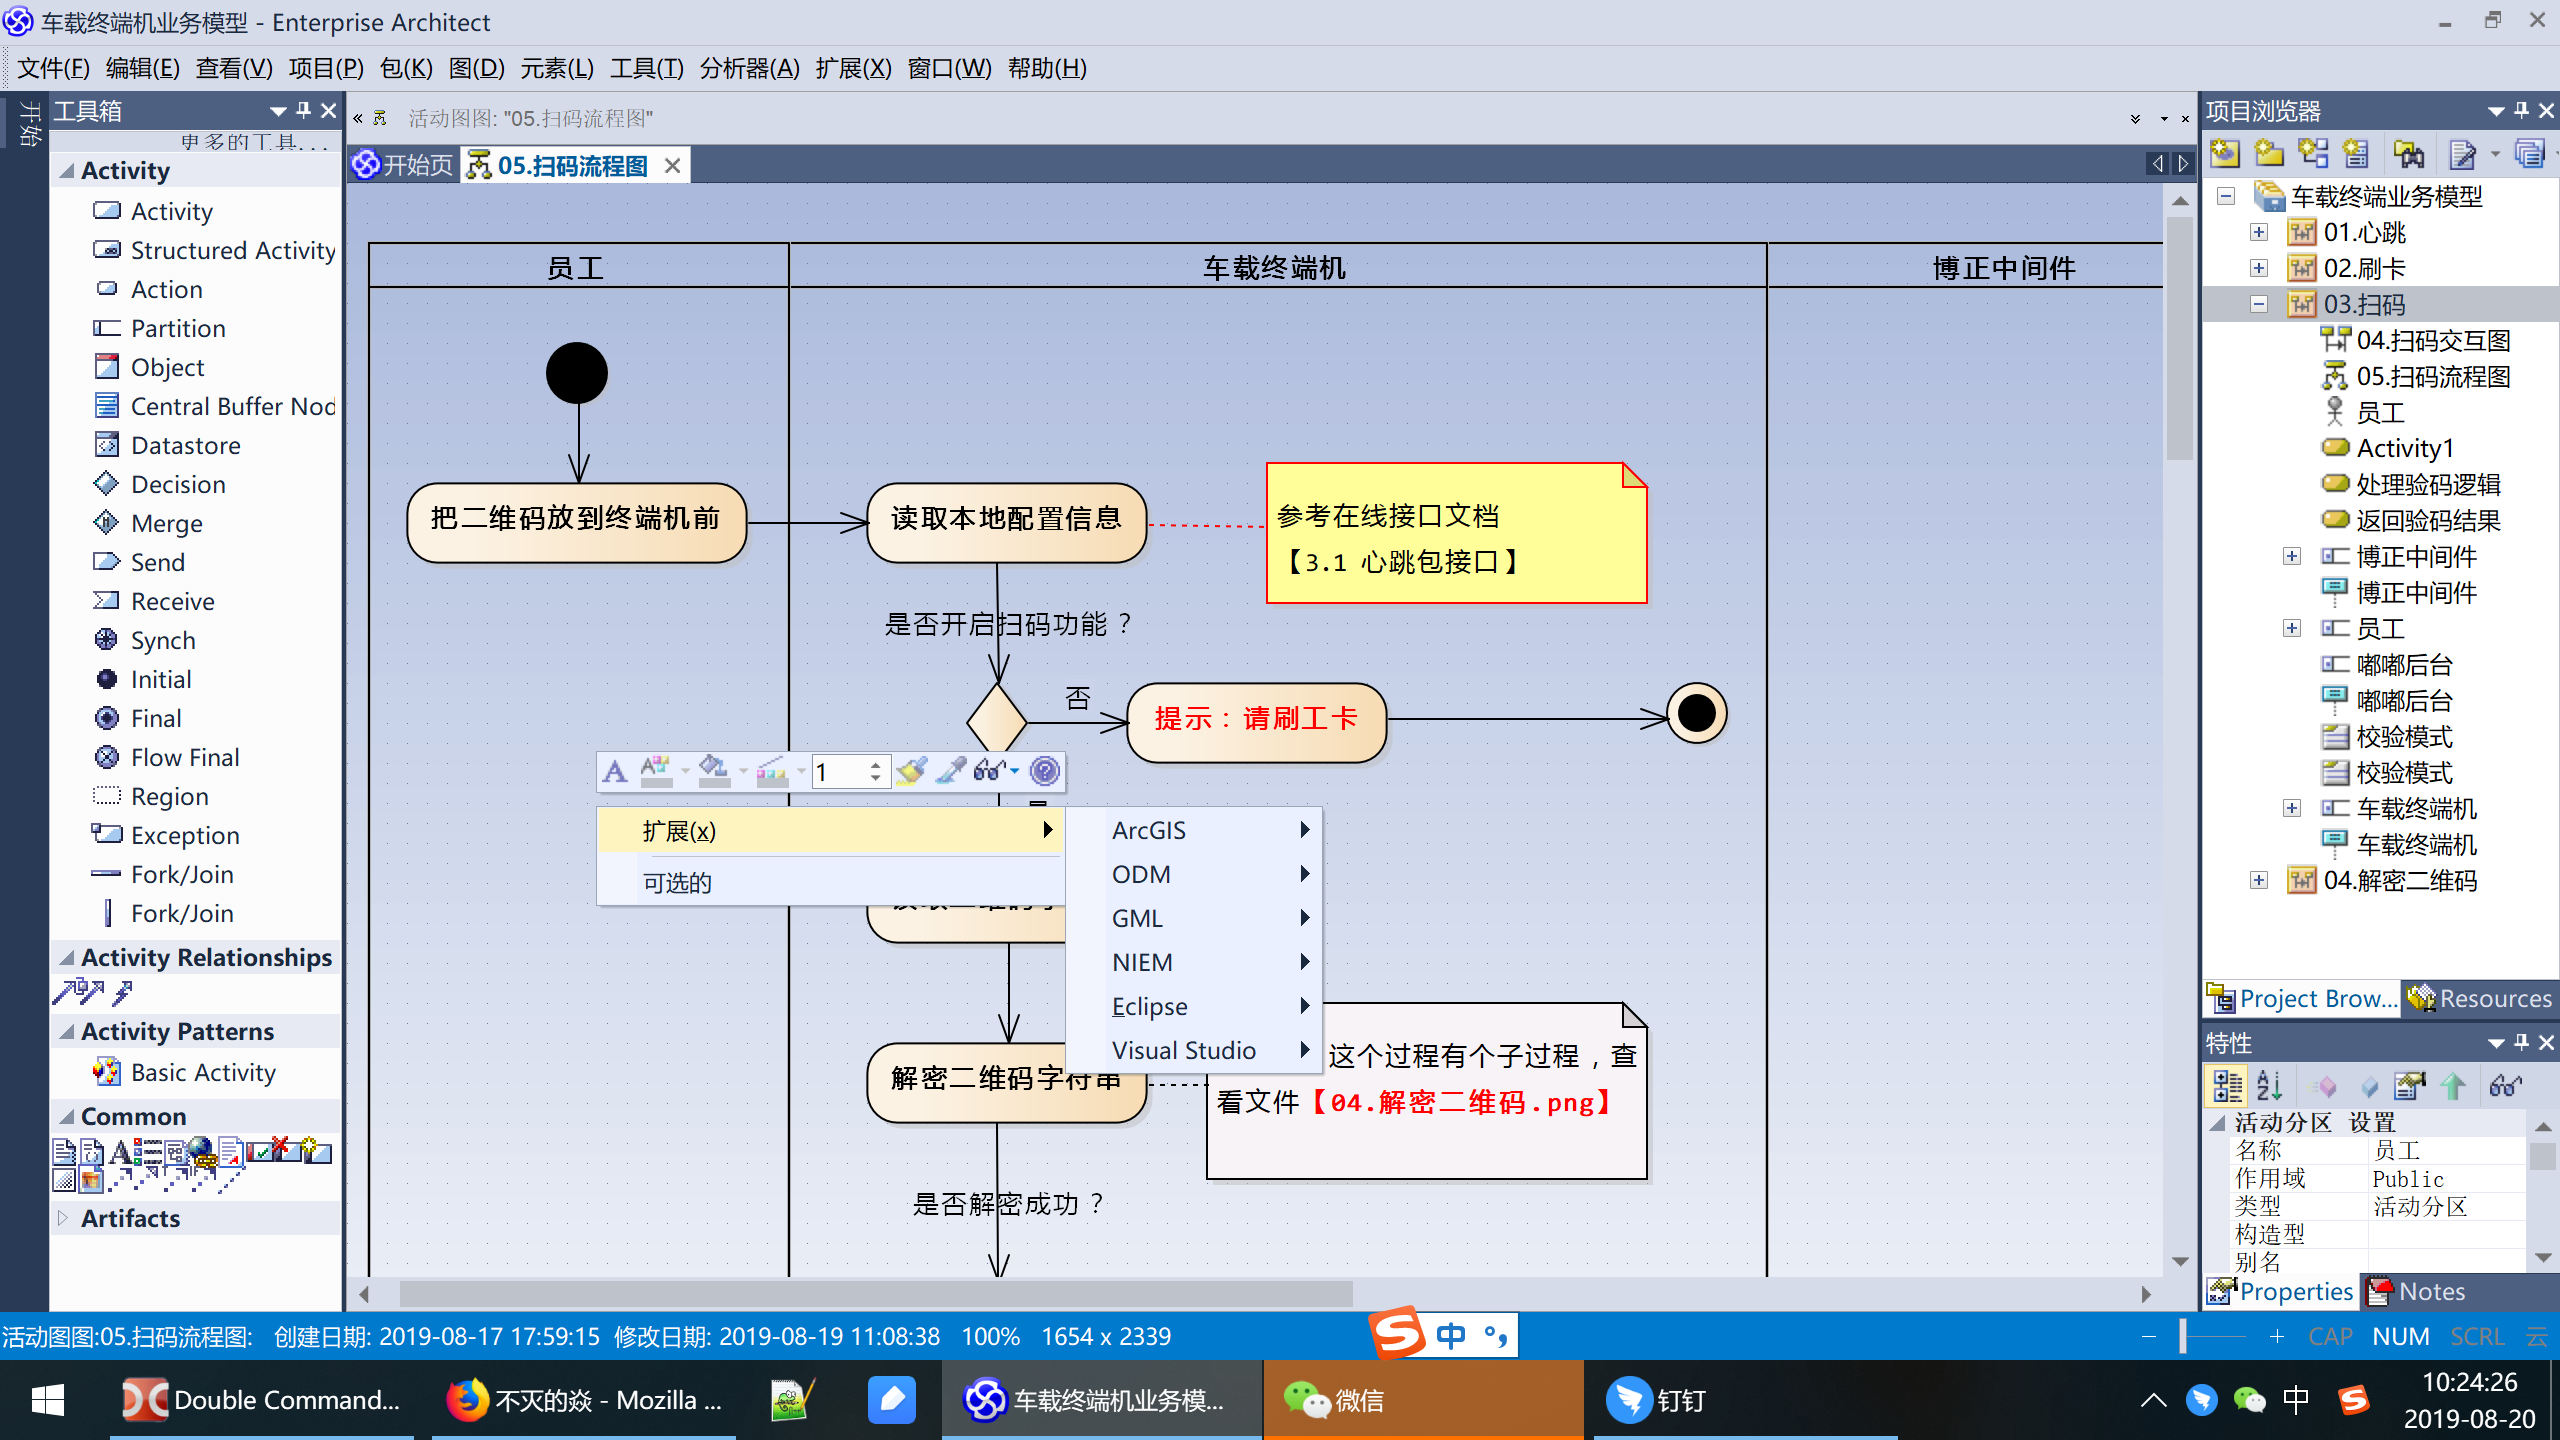Select the Central Buffer Node tool

[x=233, y=406]
